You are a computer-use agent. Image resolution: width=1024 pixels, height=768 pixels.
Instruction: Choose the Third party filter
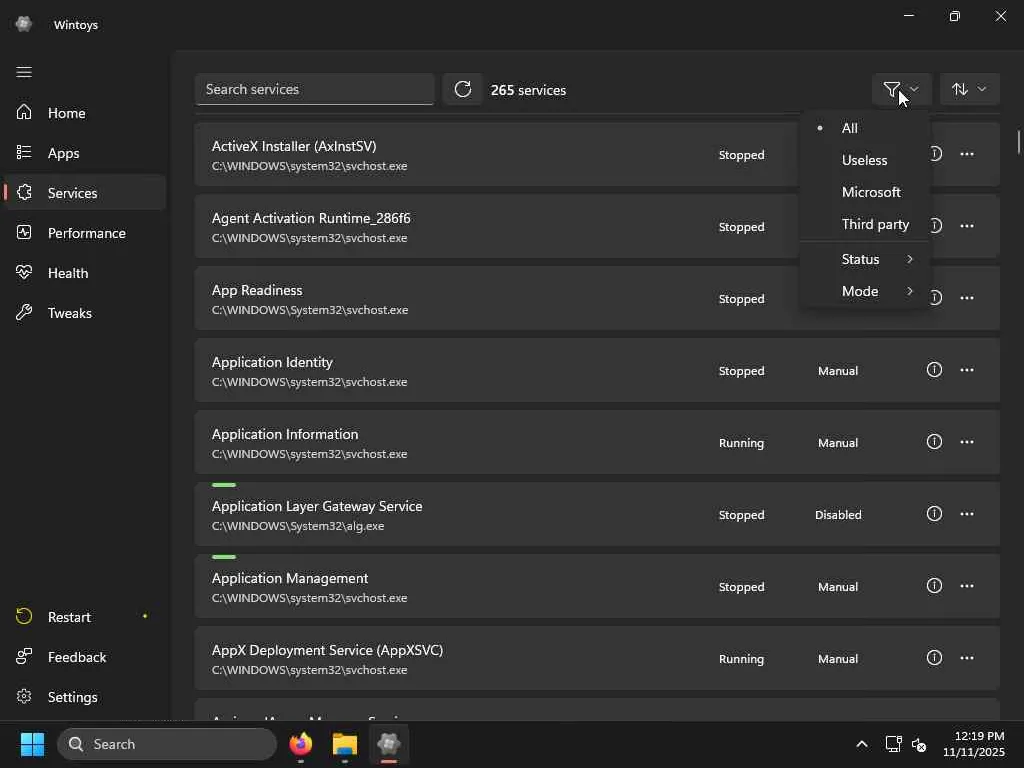pyautogui.click(x=875, y=224)
